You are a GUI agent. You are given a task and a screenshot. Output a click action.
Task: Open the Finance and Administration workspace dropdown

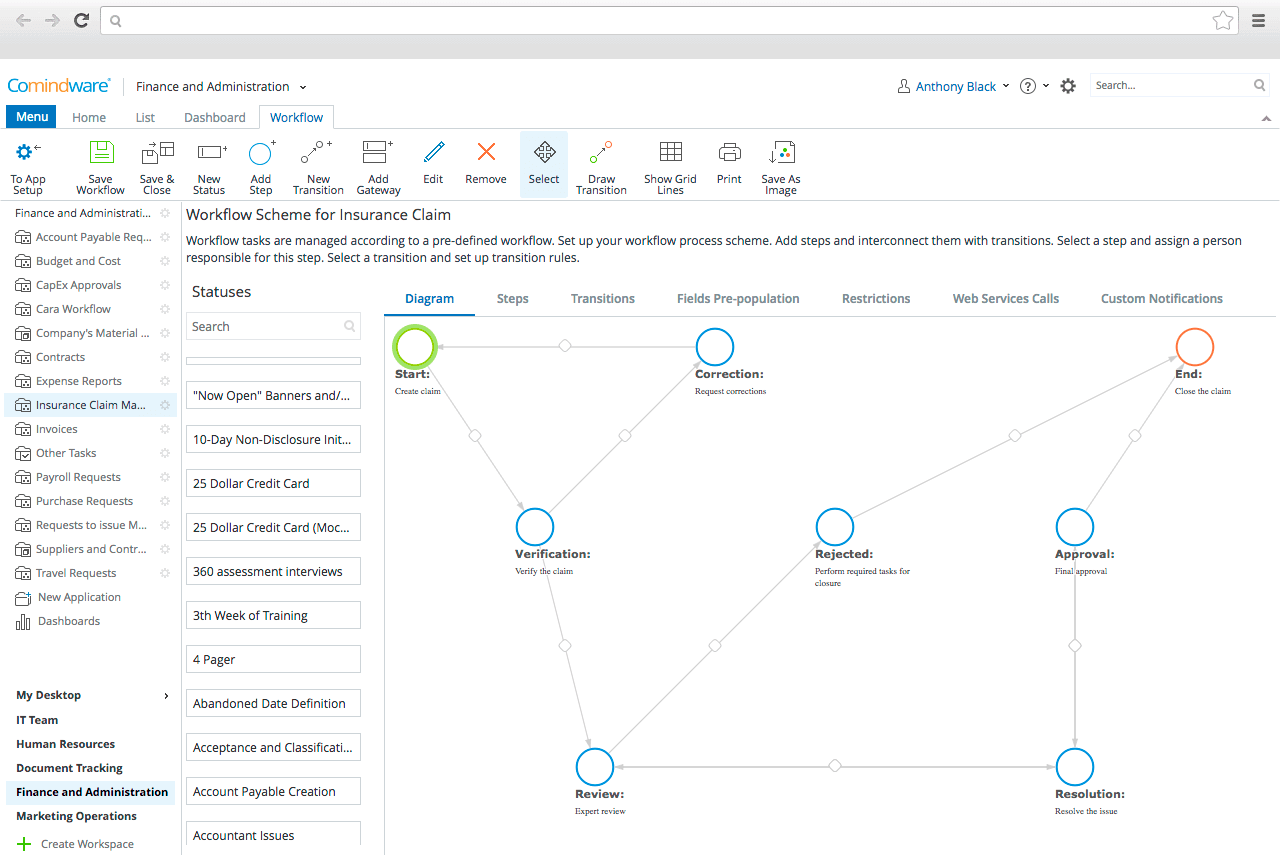[x=220, y=87]
